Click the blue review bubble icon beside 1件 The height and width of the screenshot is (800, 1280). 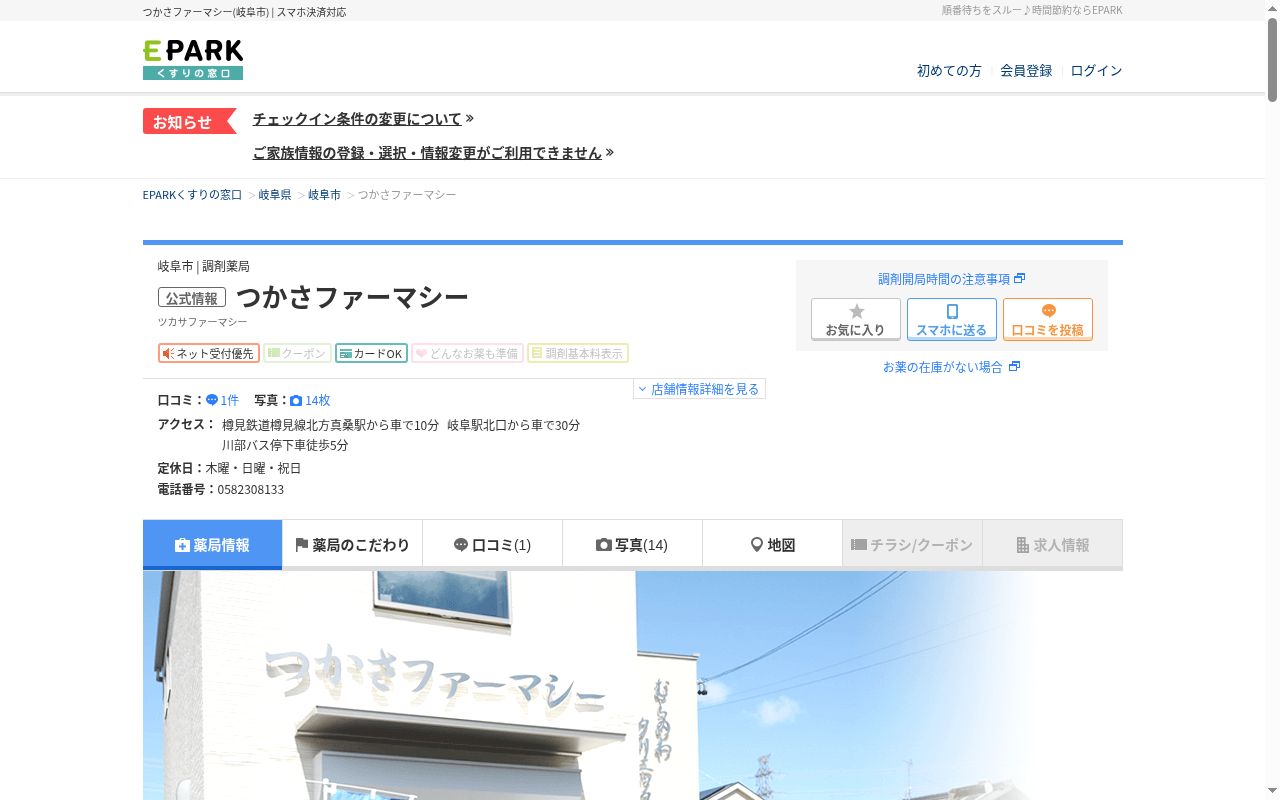(212, 400)
